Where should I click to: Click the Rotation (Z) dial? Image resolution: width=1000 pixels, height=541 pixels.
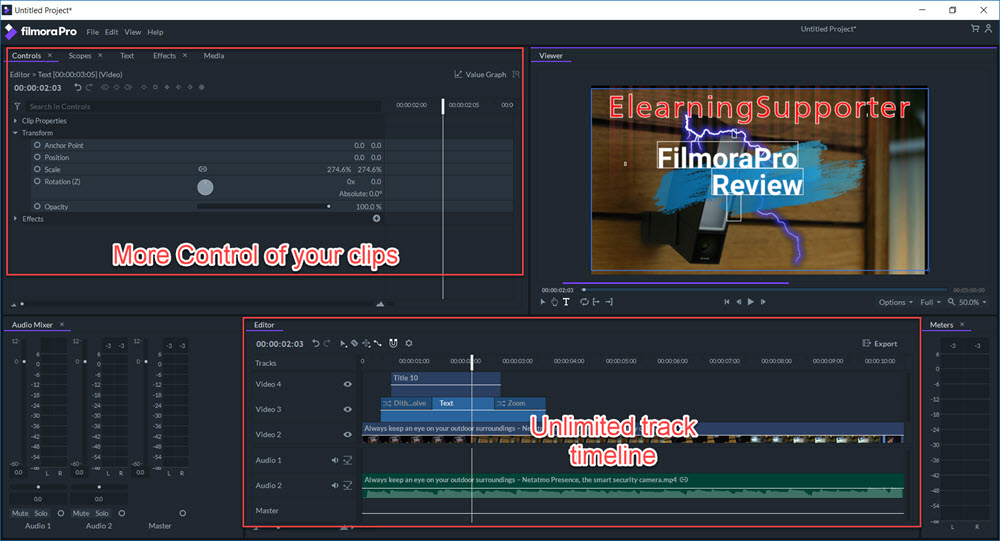coord(205,187)
